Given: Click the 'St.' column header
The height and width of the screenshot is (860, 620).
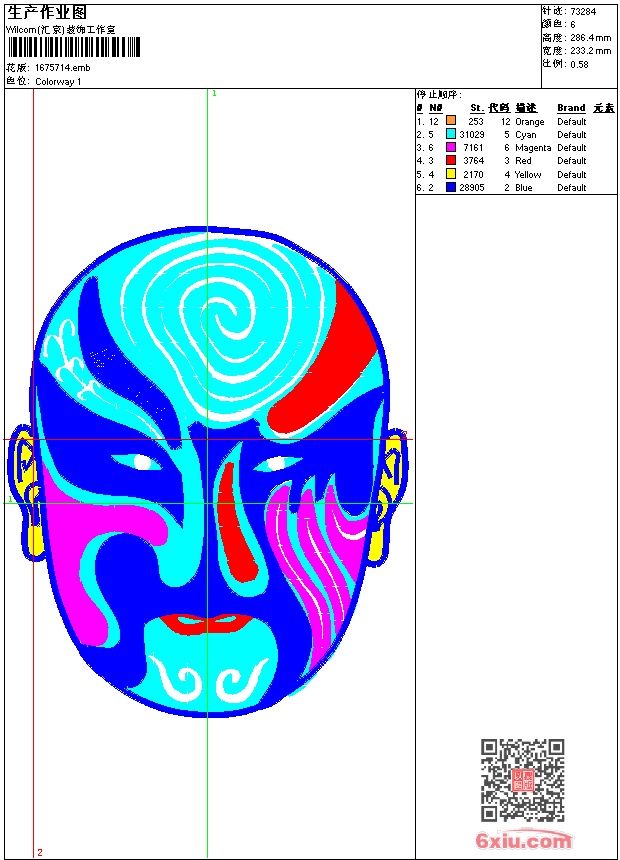Looking at the screenshot, I should click(x=477, y=108).
